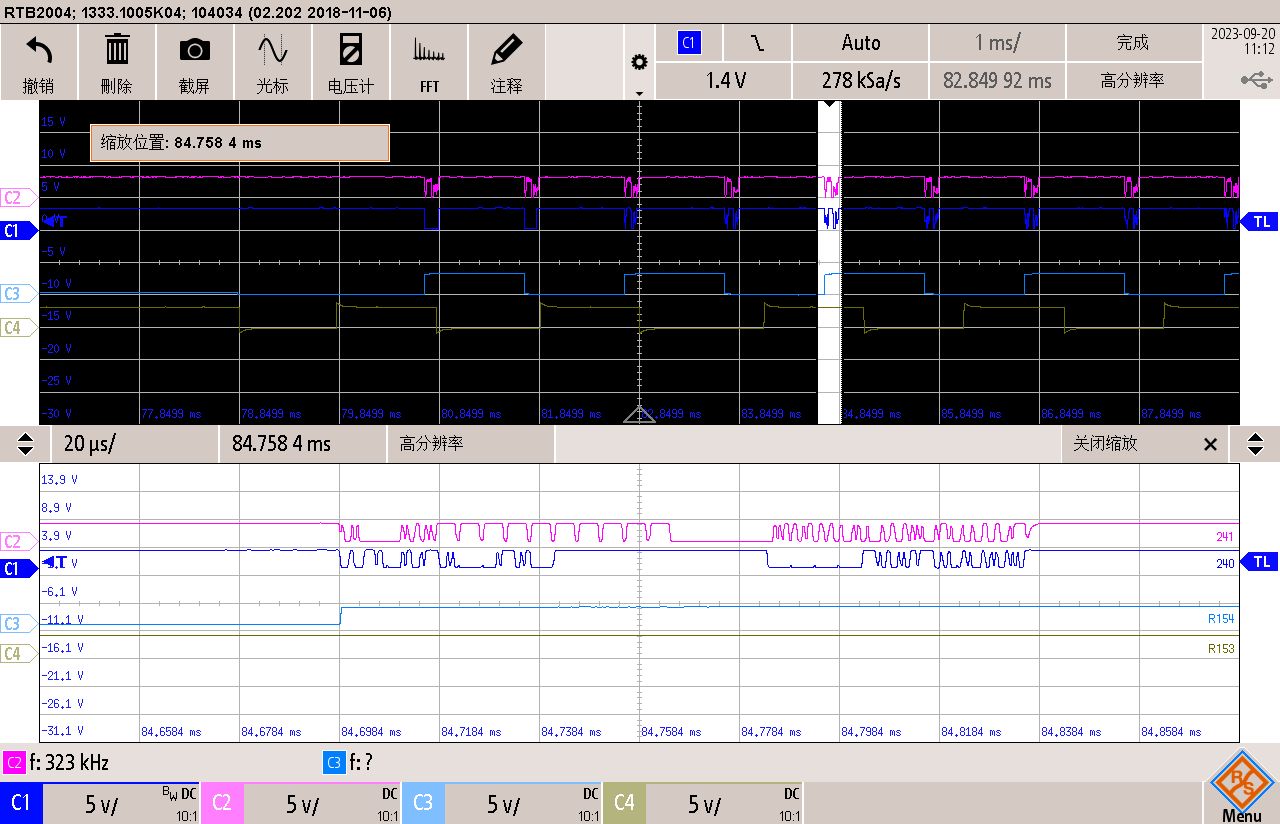This screenshot has height=824, width=1280.
Task: Click the 缩放位置 tooltip box
Action: [x=239, y=143]
